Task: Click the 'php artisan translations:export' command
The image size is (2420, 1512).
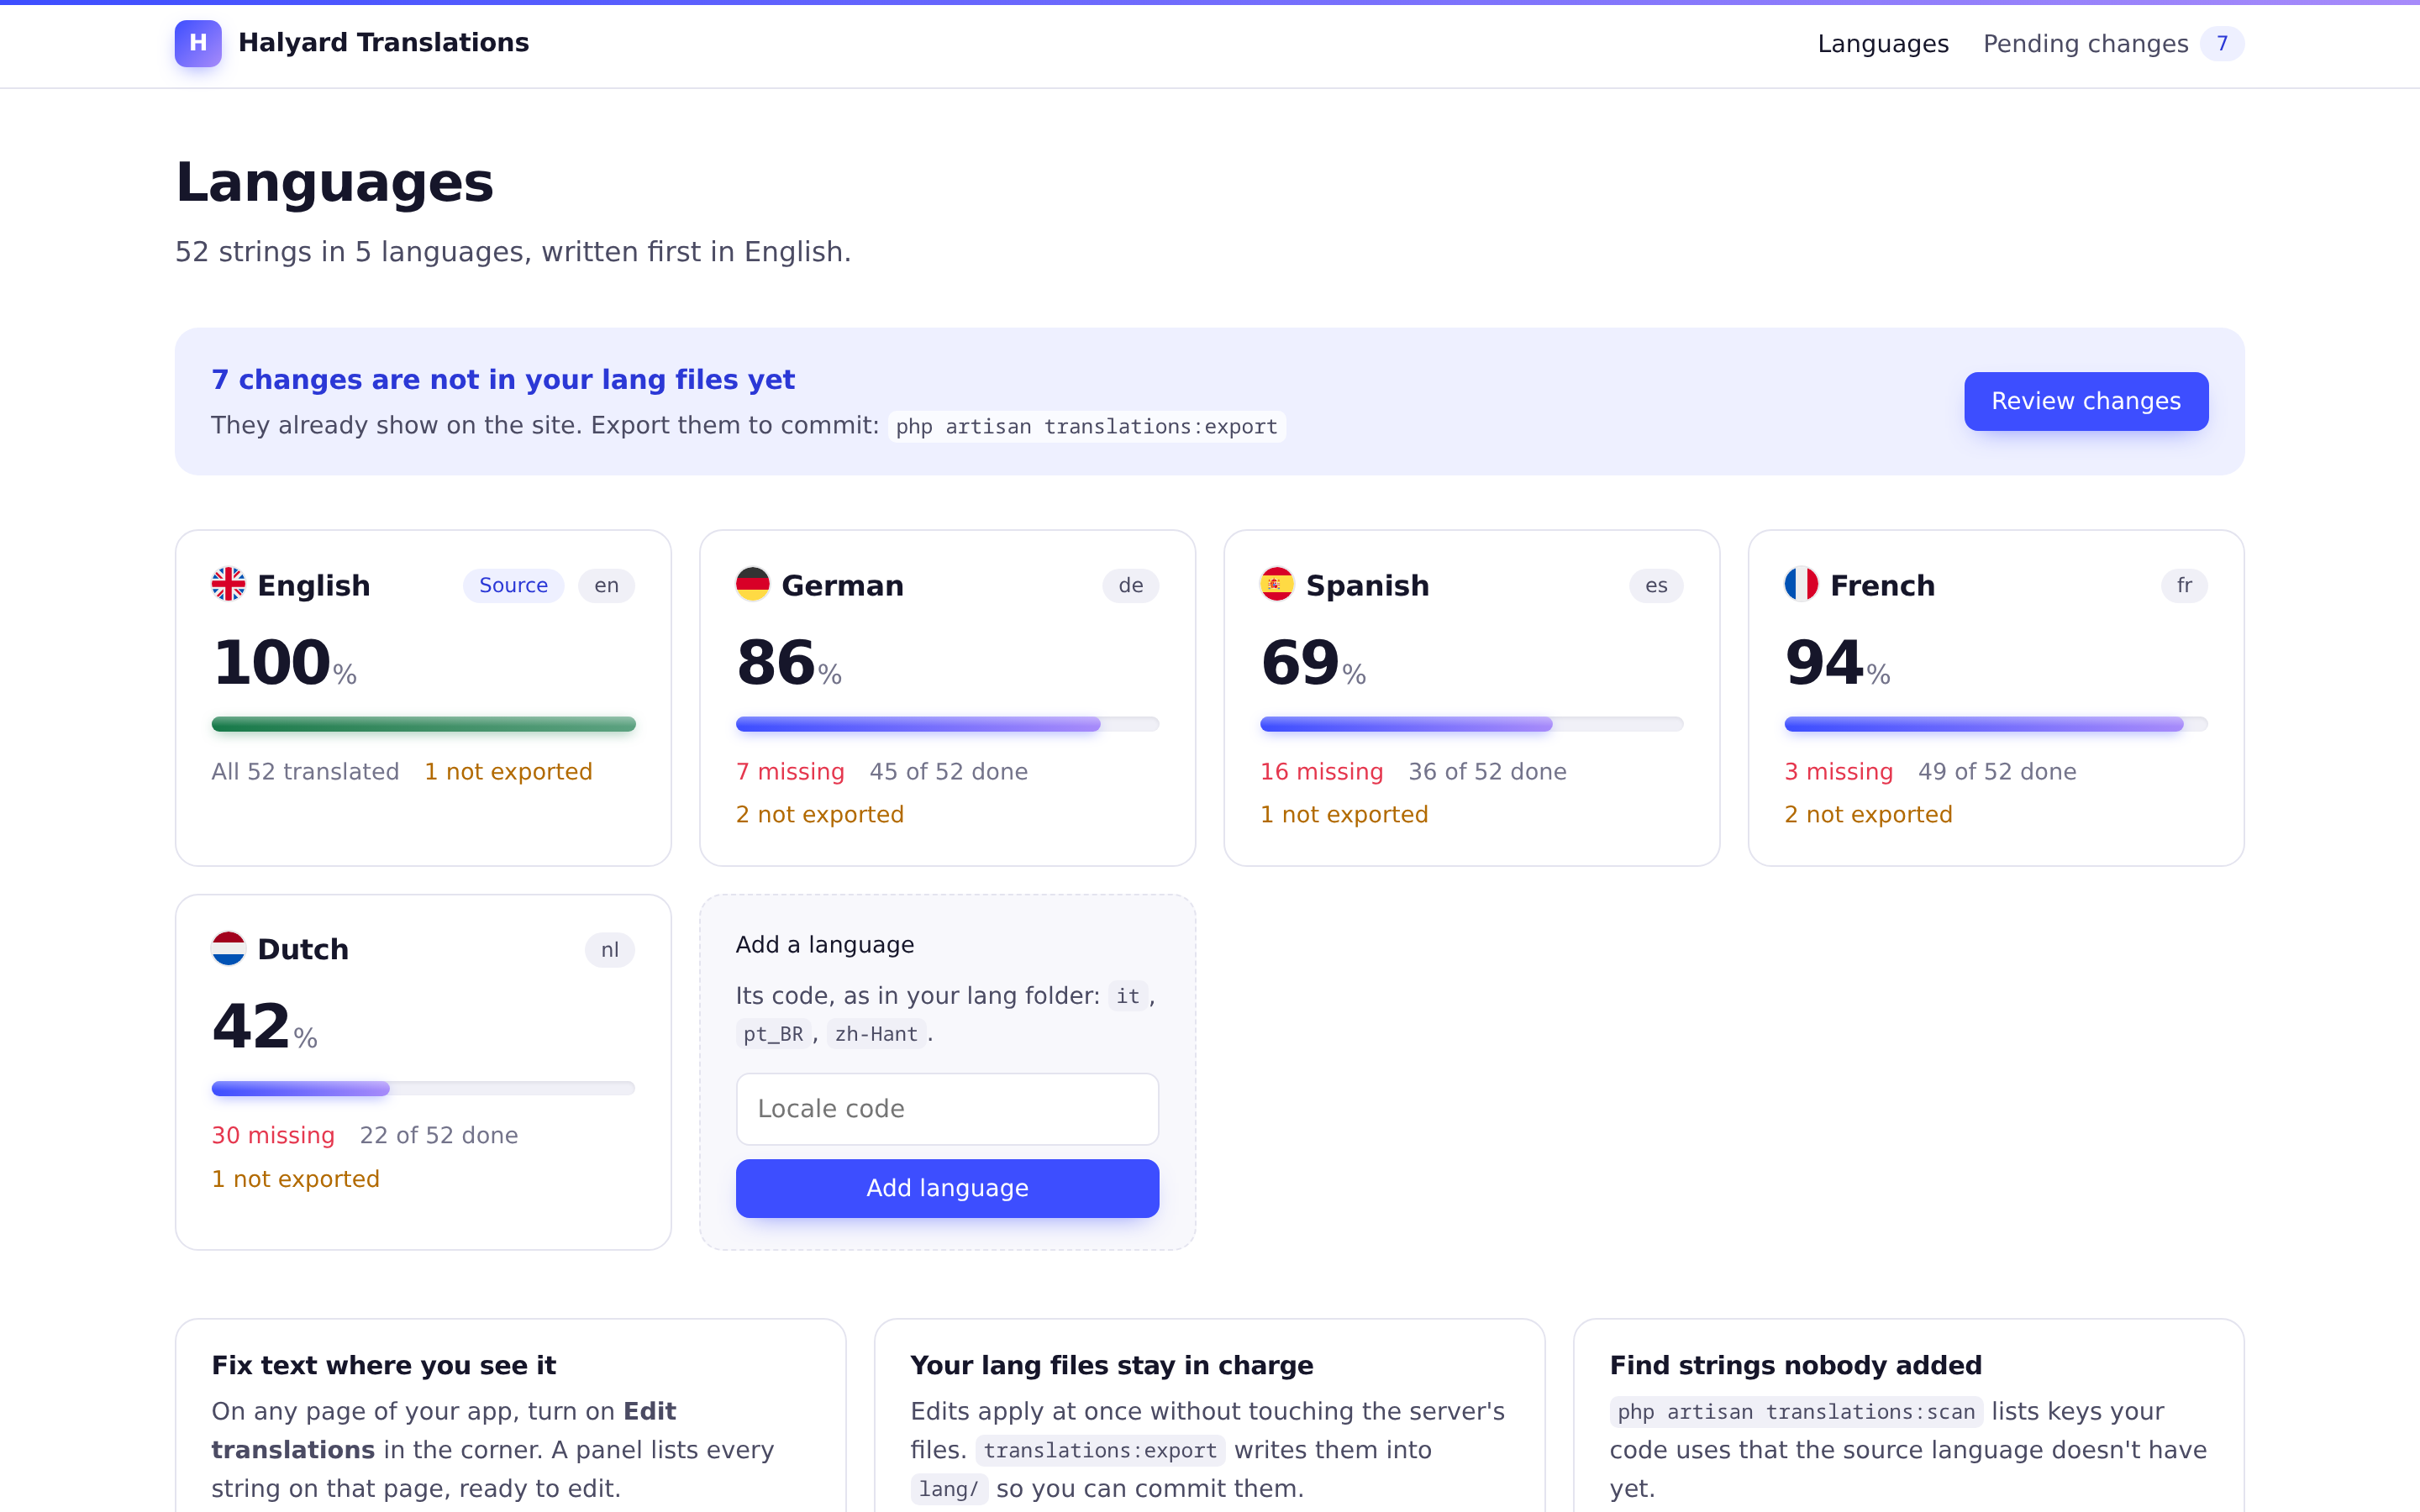Action: coord(1086,427)
